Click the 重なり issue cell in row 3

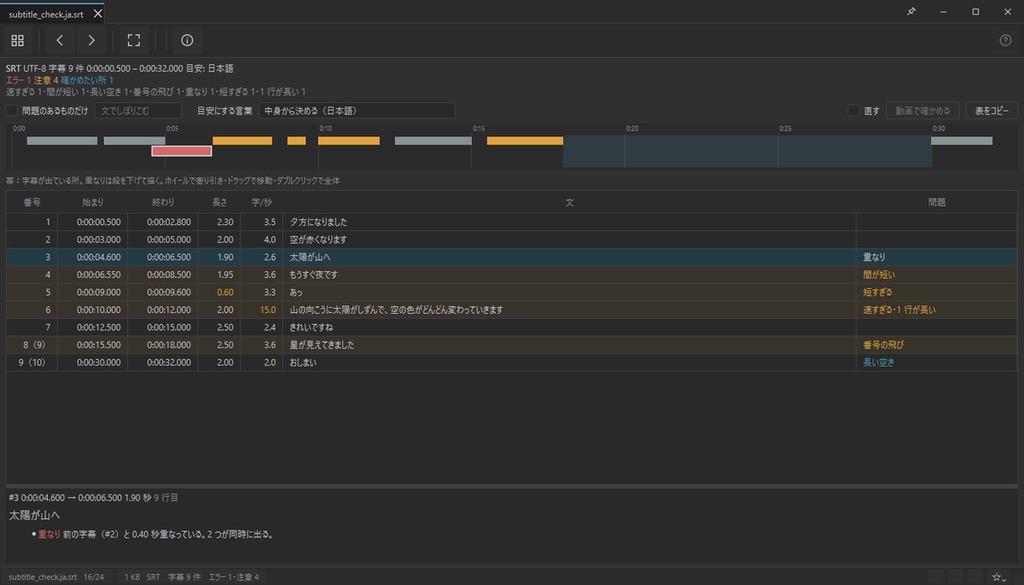click(x=936, y=257)
